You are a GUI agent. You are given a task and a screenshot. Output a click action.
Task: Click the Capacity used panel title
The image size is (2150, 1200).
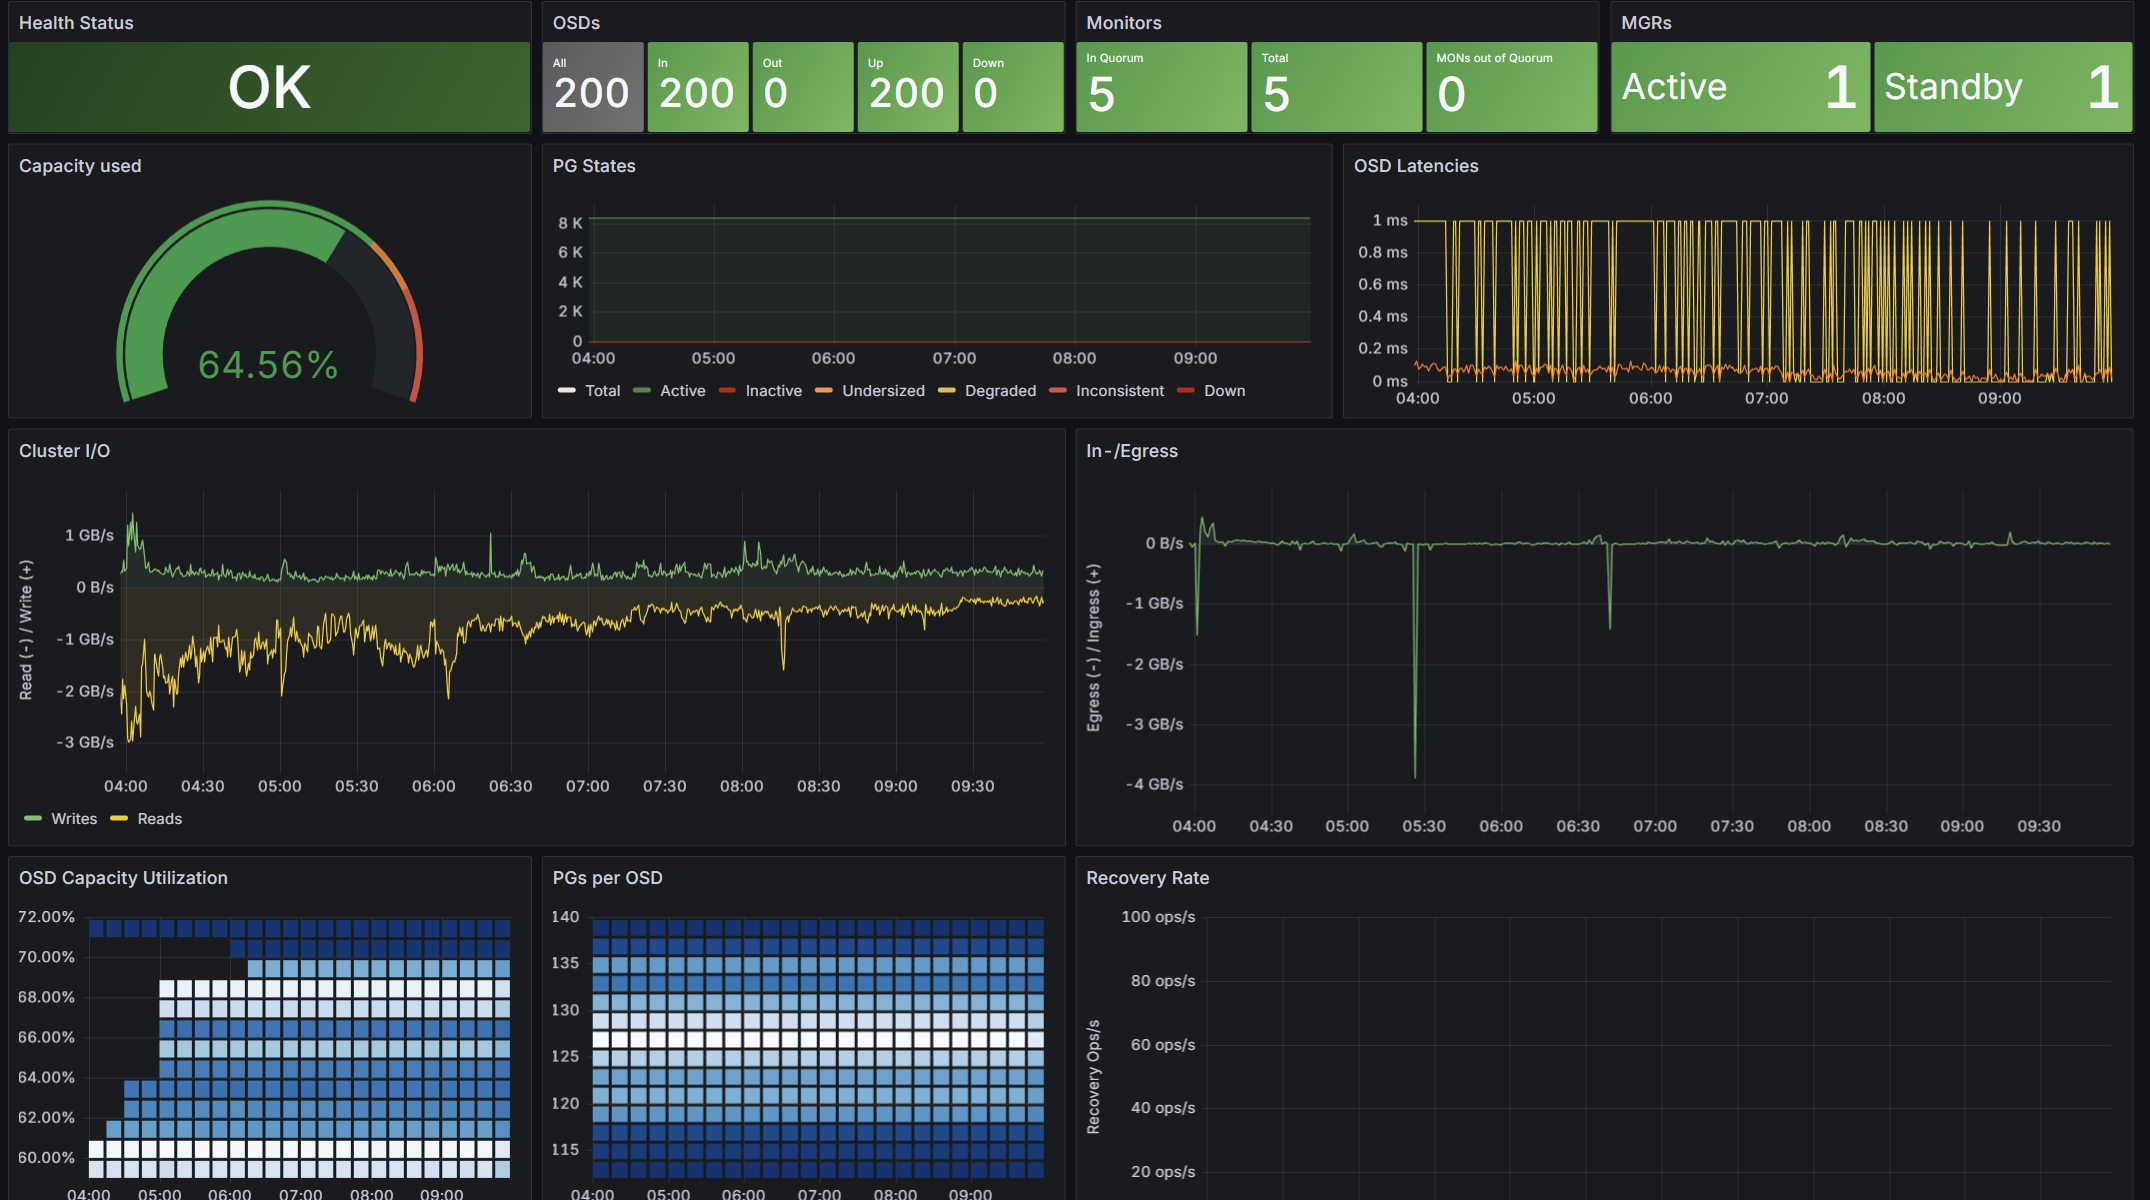(x=80, y=166)
